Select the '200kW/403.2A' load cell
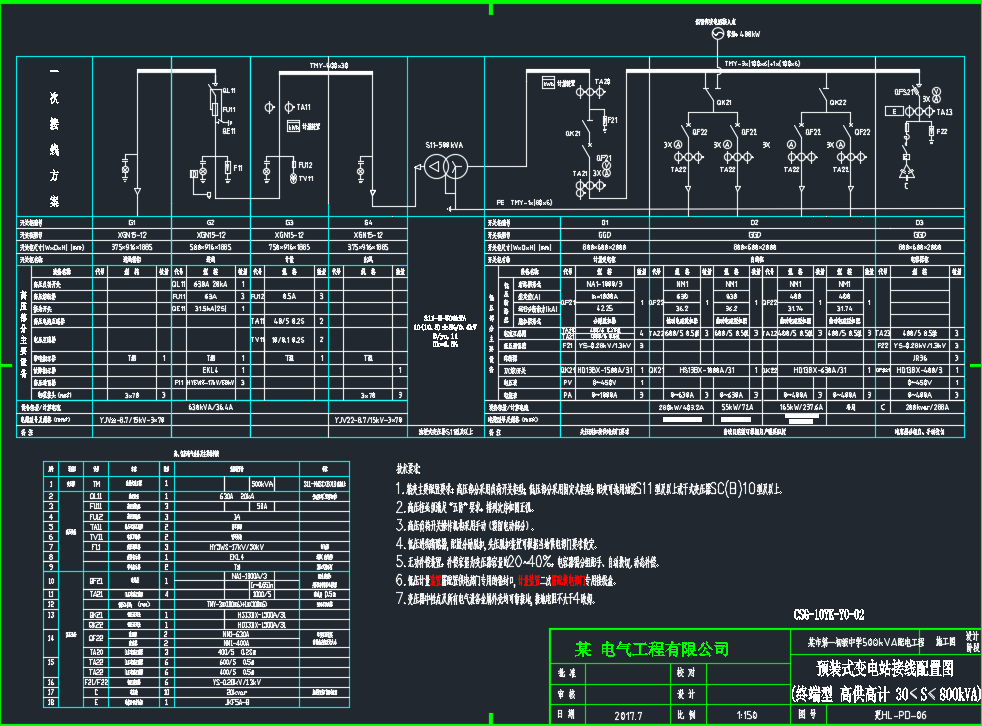 click(x=681, y=407)
